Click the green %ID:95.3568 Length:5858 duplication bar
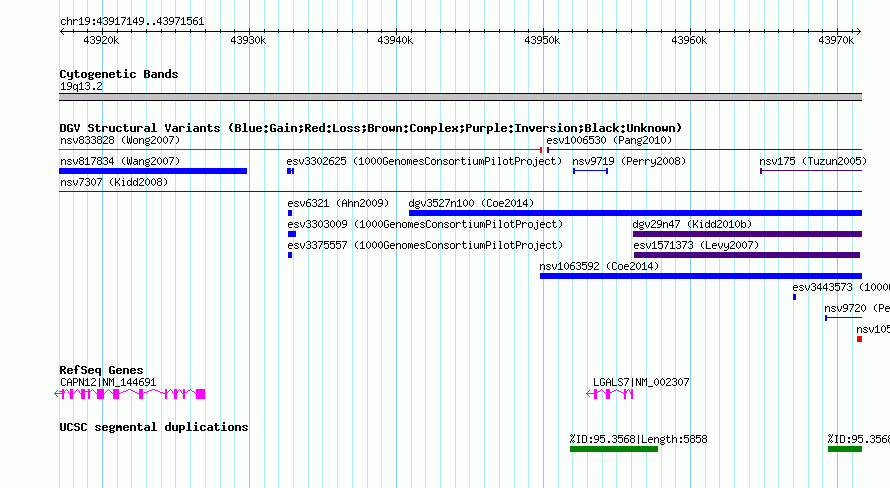 pyautogui.click(x=614, y=449)
